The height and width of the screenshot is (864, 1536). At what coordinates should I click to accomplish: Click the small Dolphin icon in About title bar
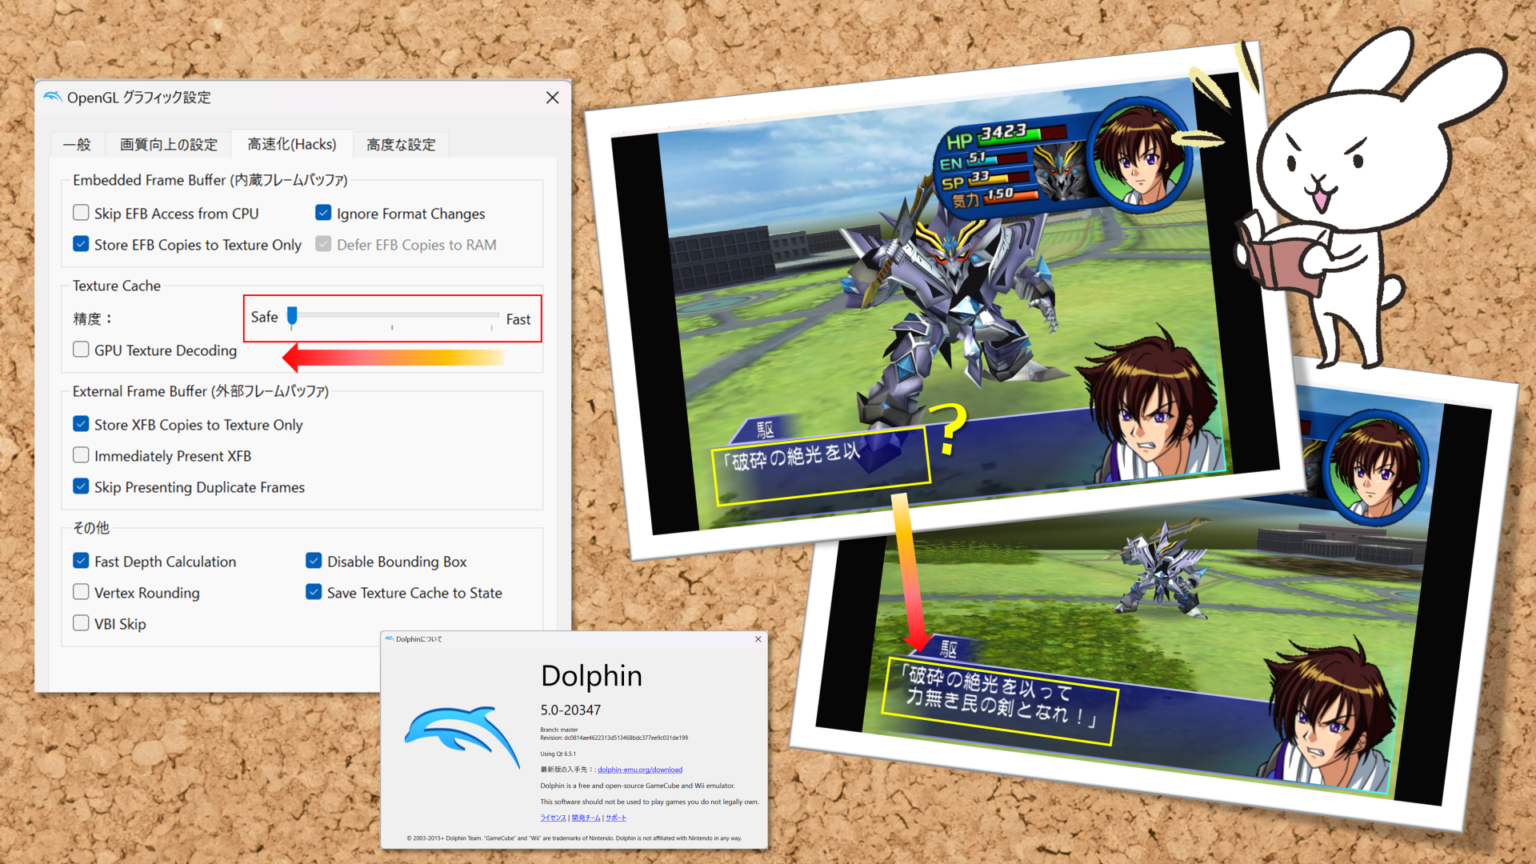(389, 639)
